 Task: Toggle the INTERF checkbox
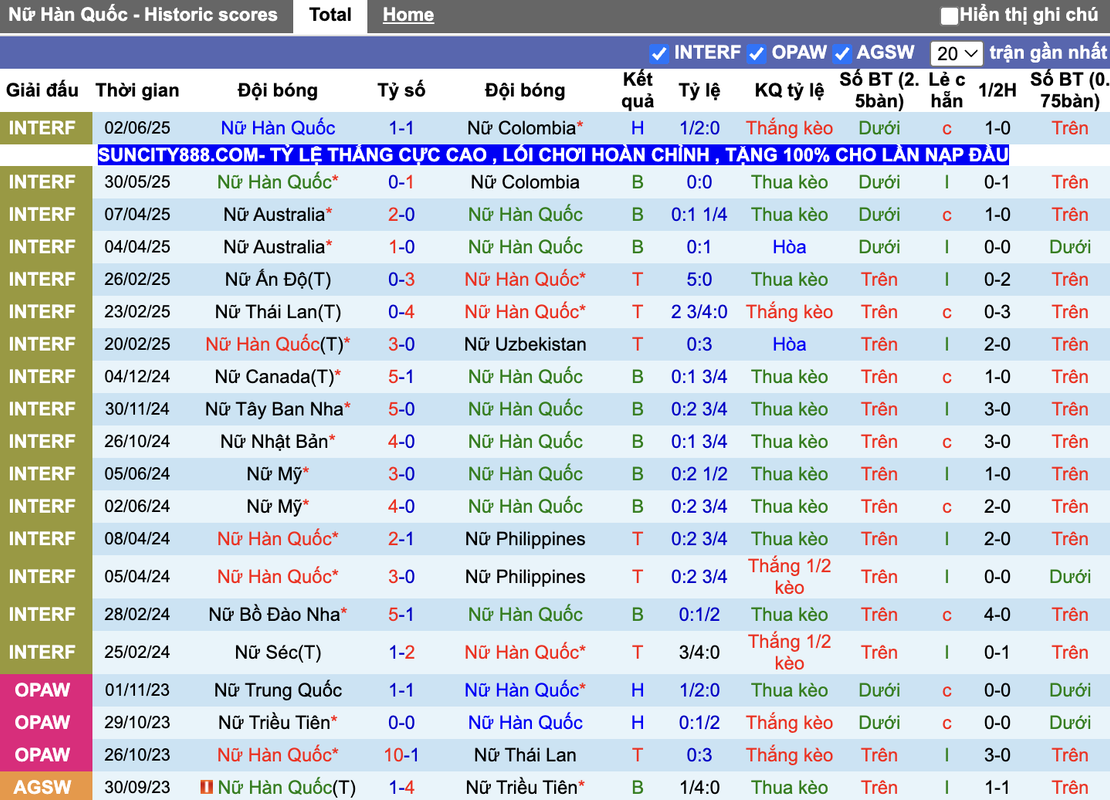659,53
